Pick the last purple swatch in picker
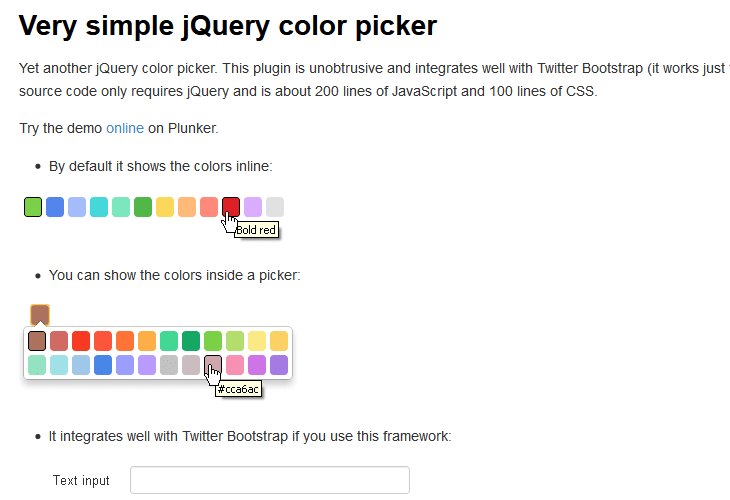The height and width of the screenshot is (500, 730). (x=279, y=365)
